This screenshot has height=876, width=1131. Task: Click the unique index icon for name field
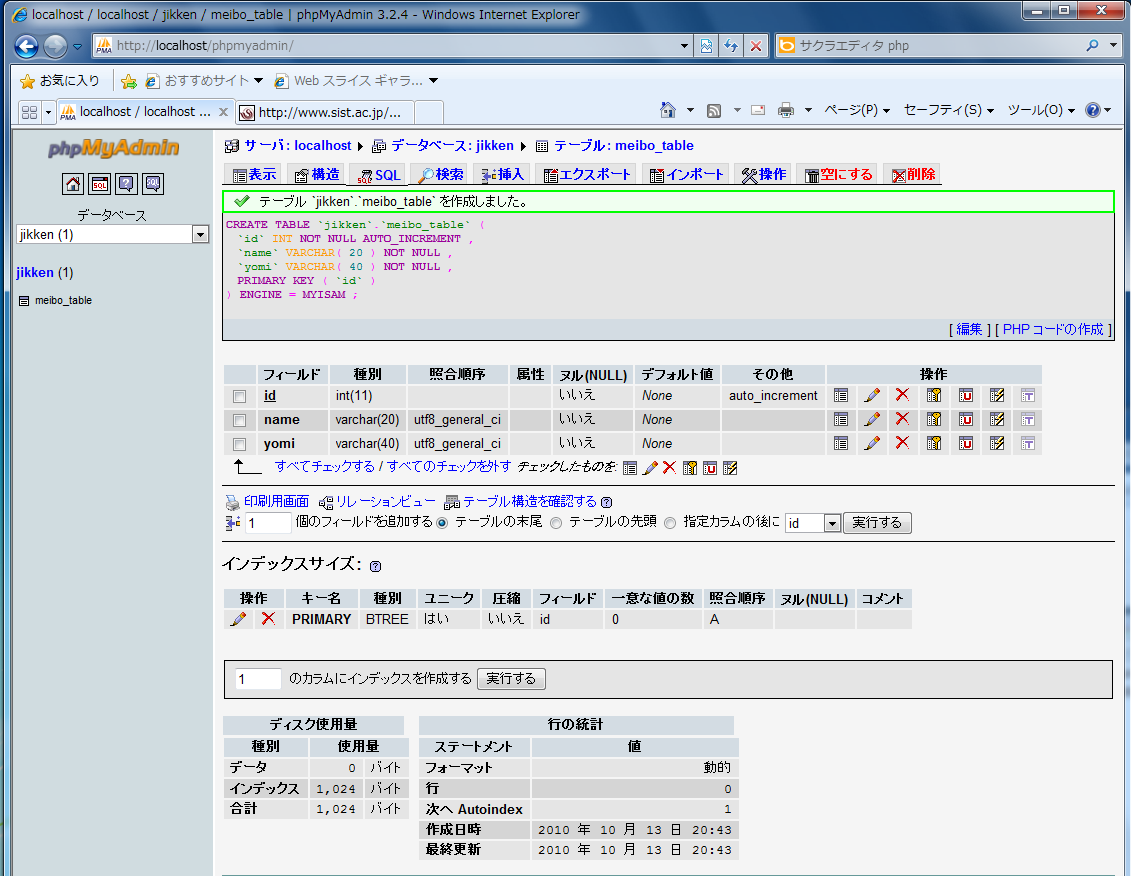[965, 420]
